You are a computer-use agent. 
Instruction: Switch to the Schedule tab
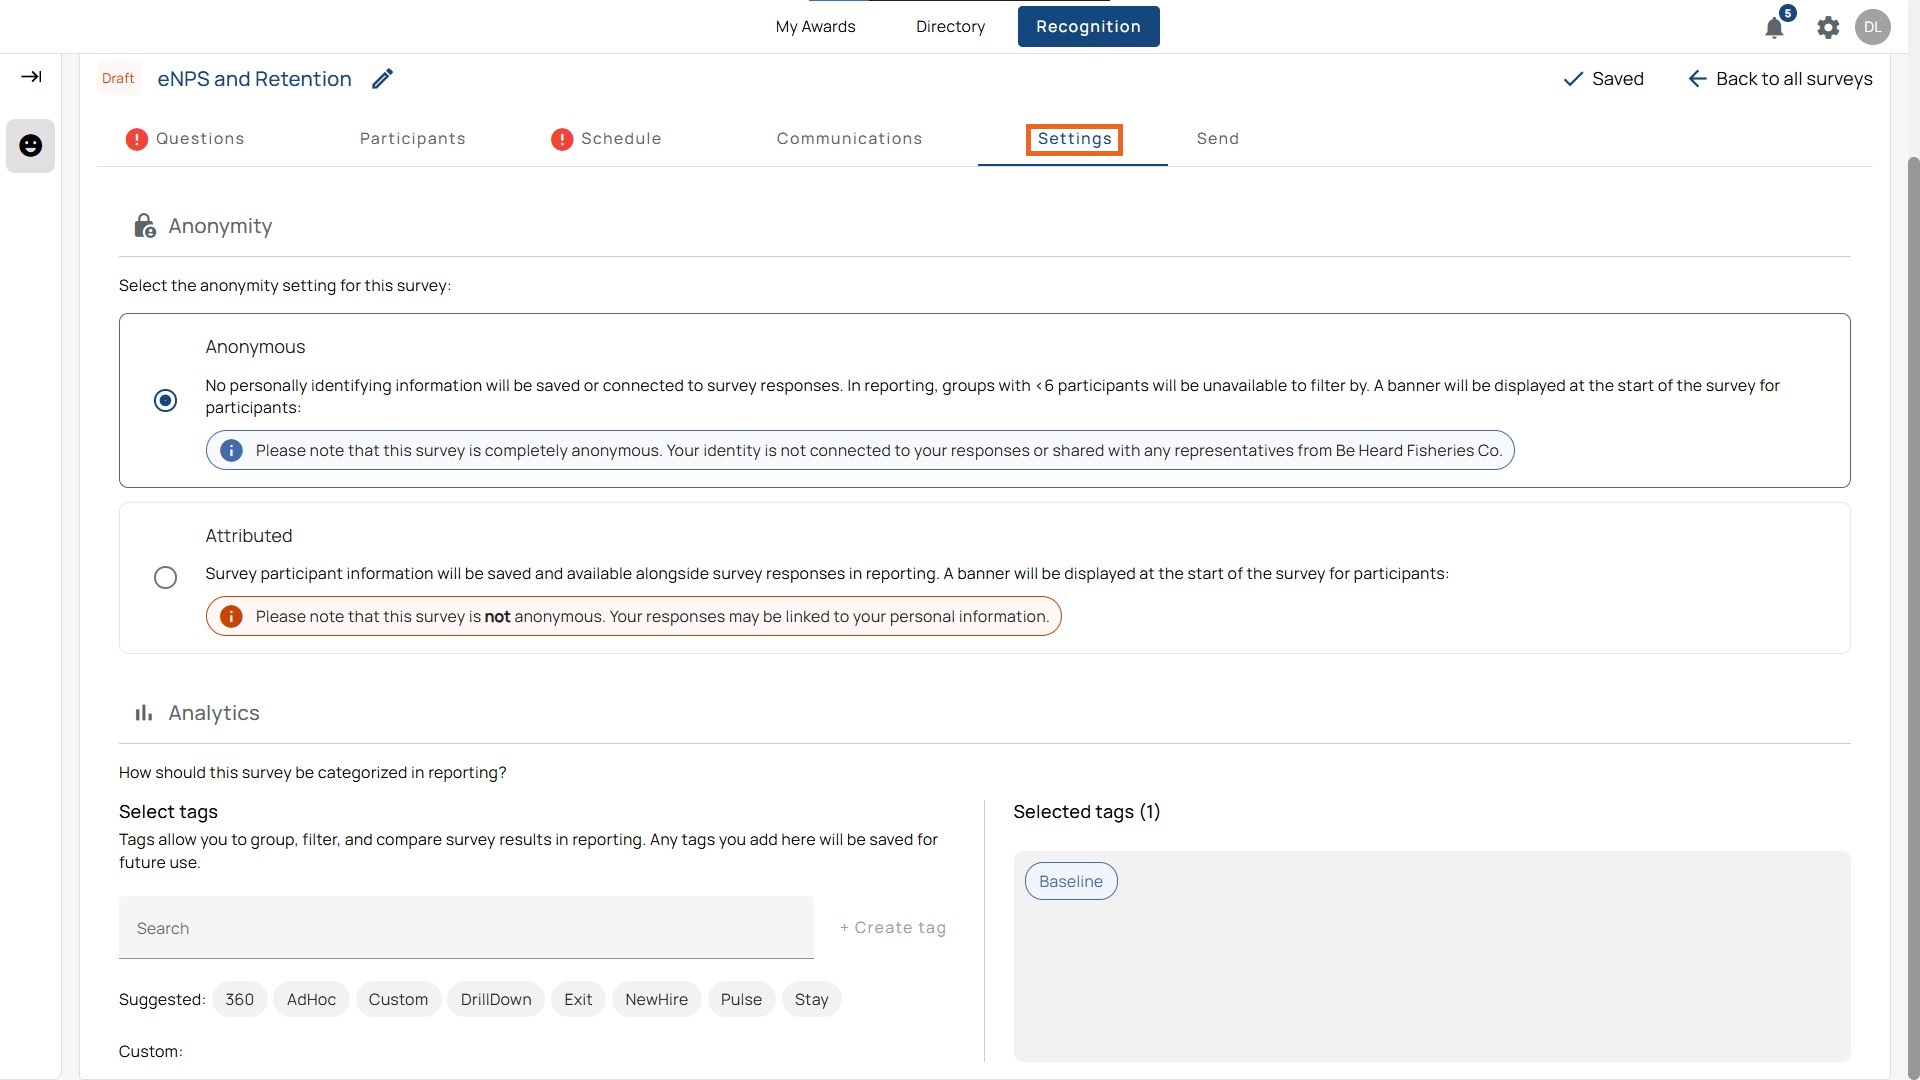[621, 139]
